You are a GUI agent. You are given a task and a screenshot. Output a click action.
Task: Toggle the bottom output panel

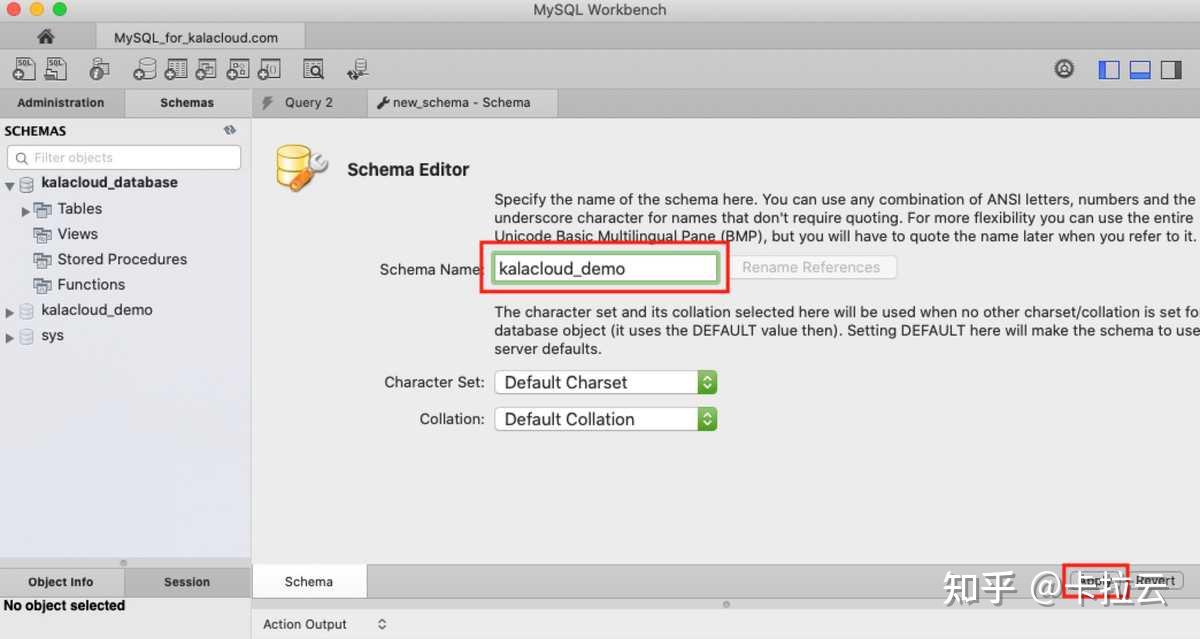point(1140,68)
